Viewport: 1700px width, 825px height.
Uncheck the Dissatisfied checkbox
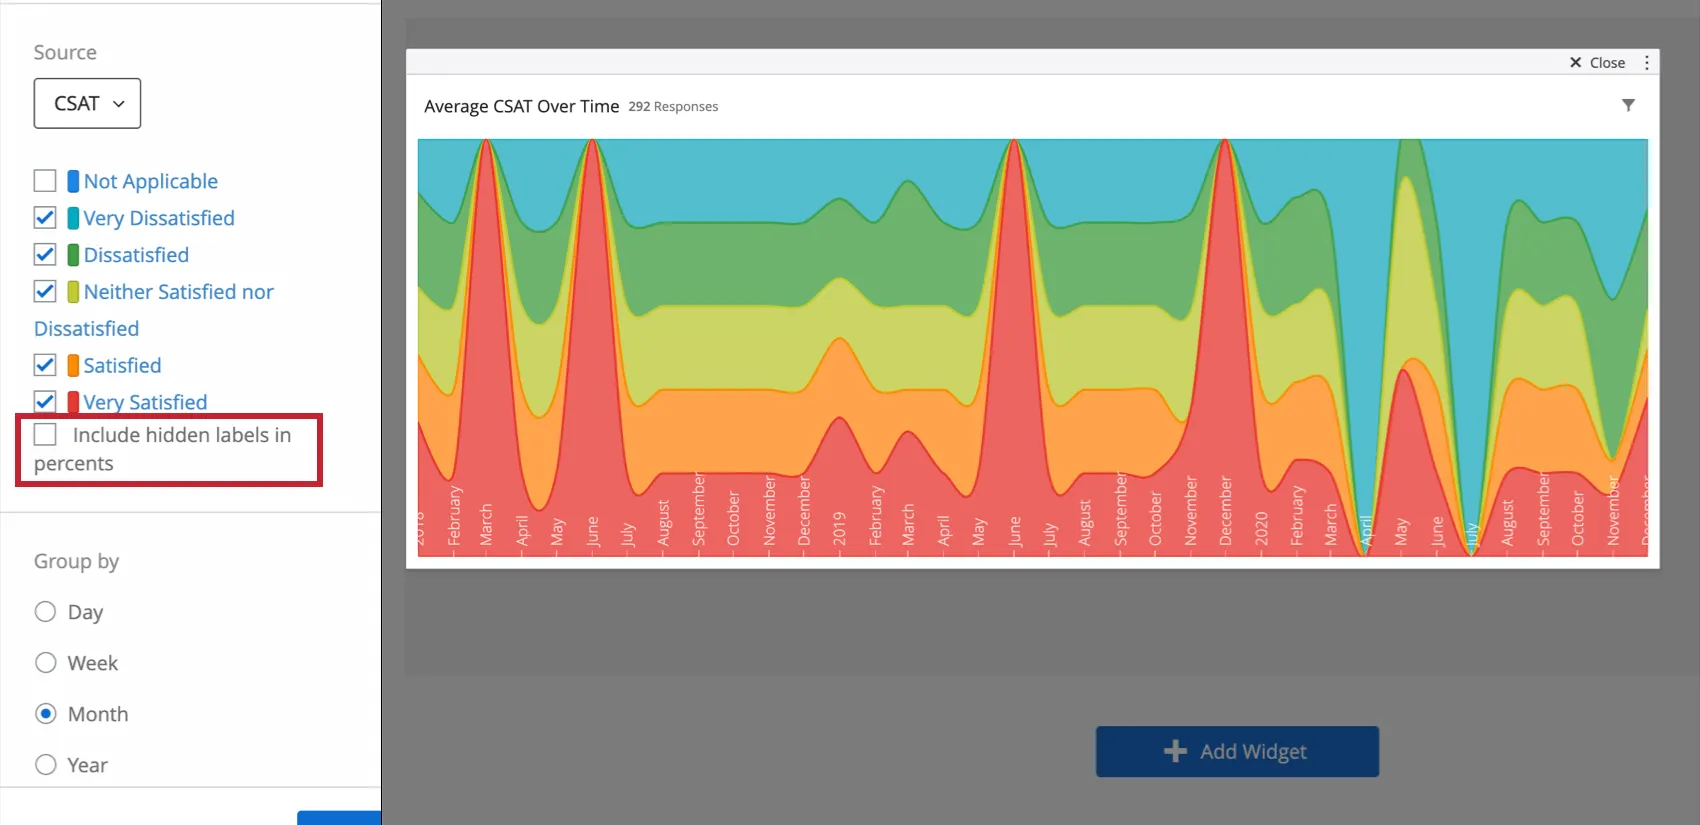(x=45, y=255)
